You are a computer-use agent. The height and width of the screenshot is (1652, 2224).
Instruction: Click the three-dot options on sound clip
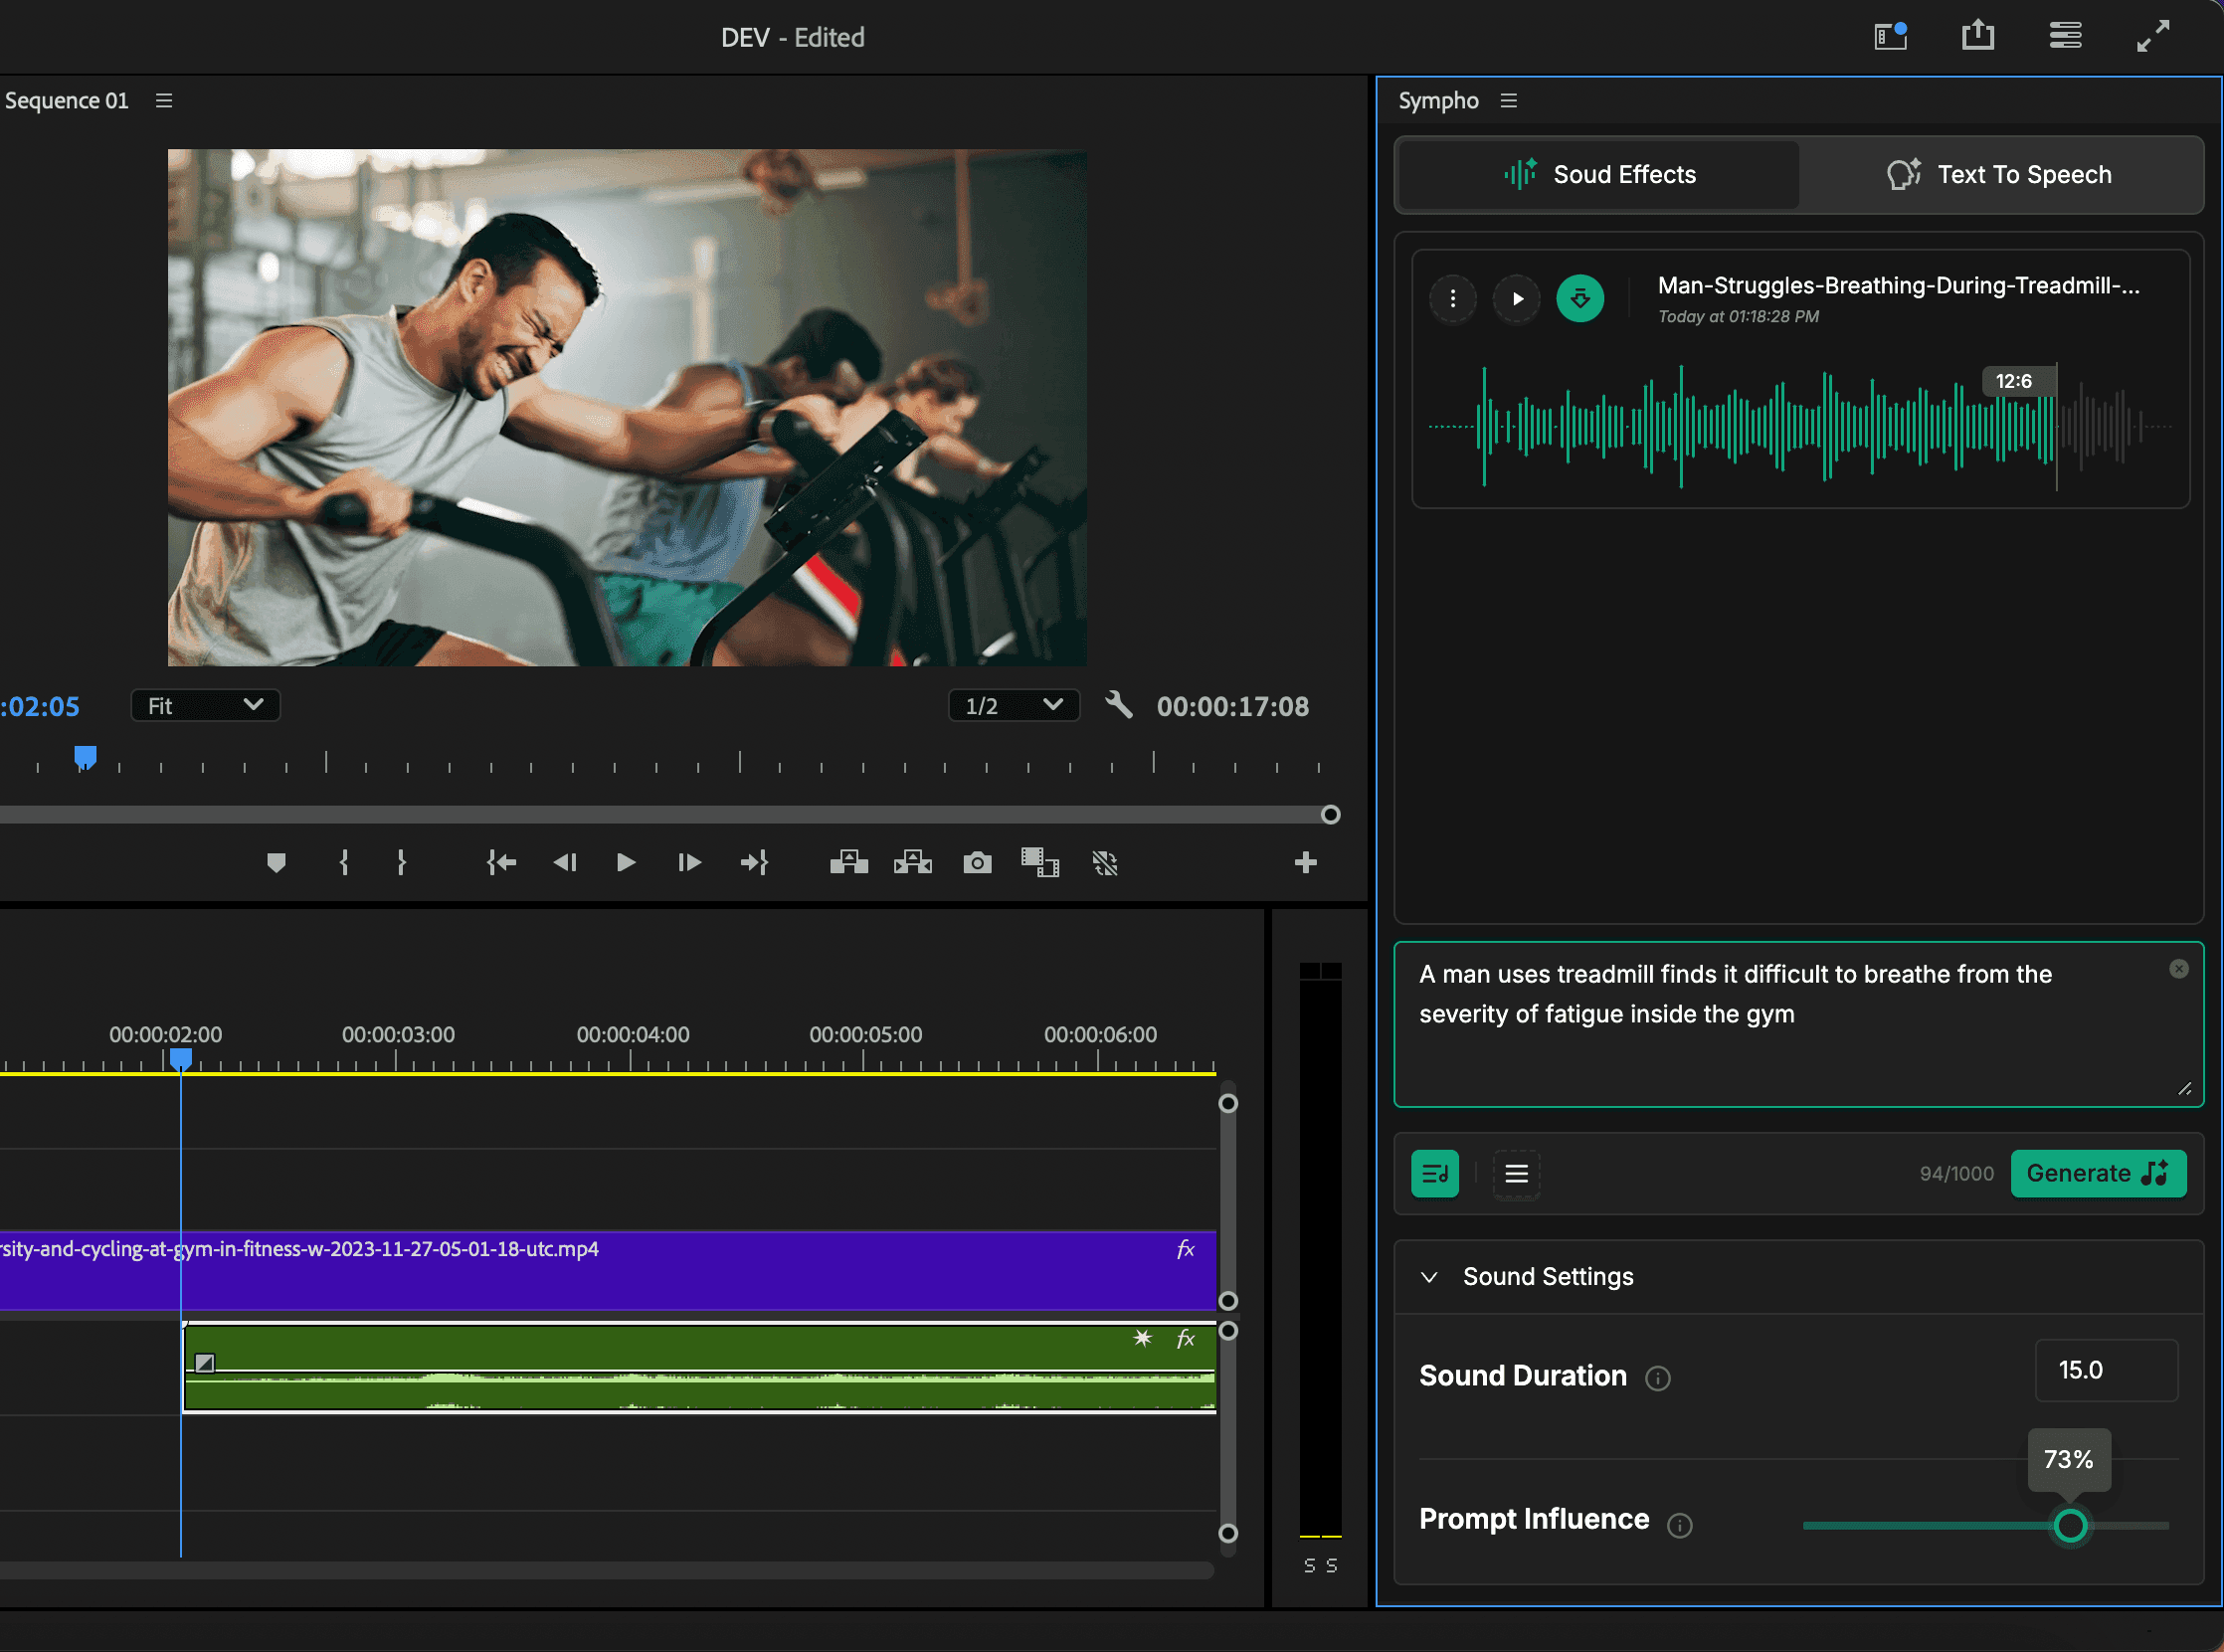point(1454,298)
